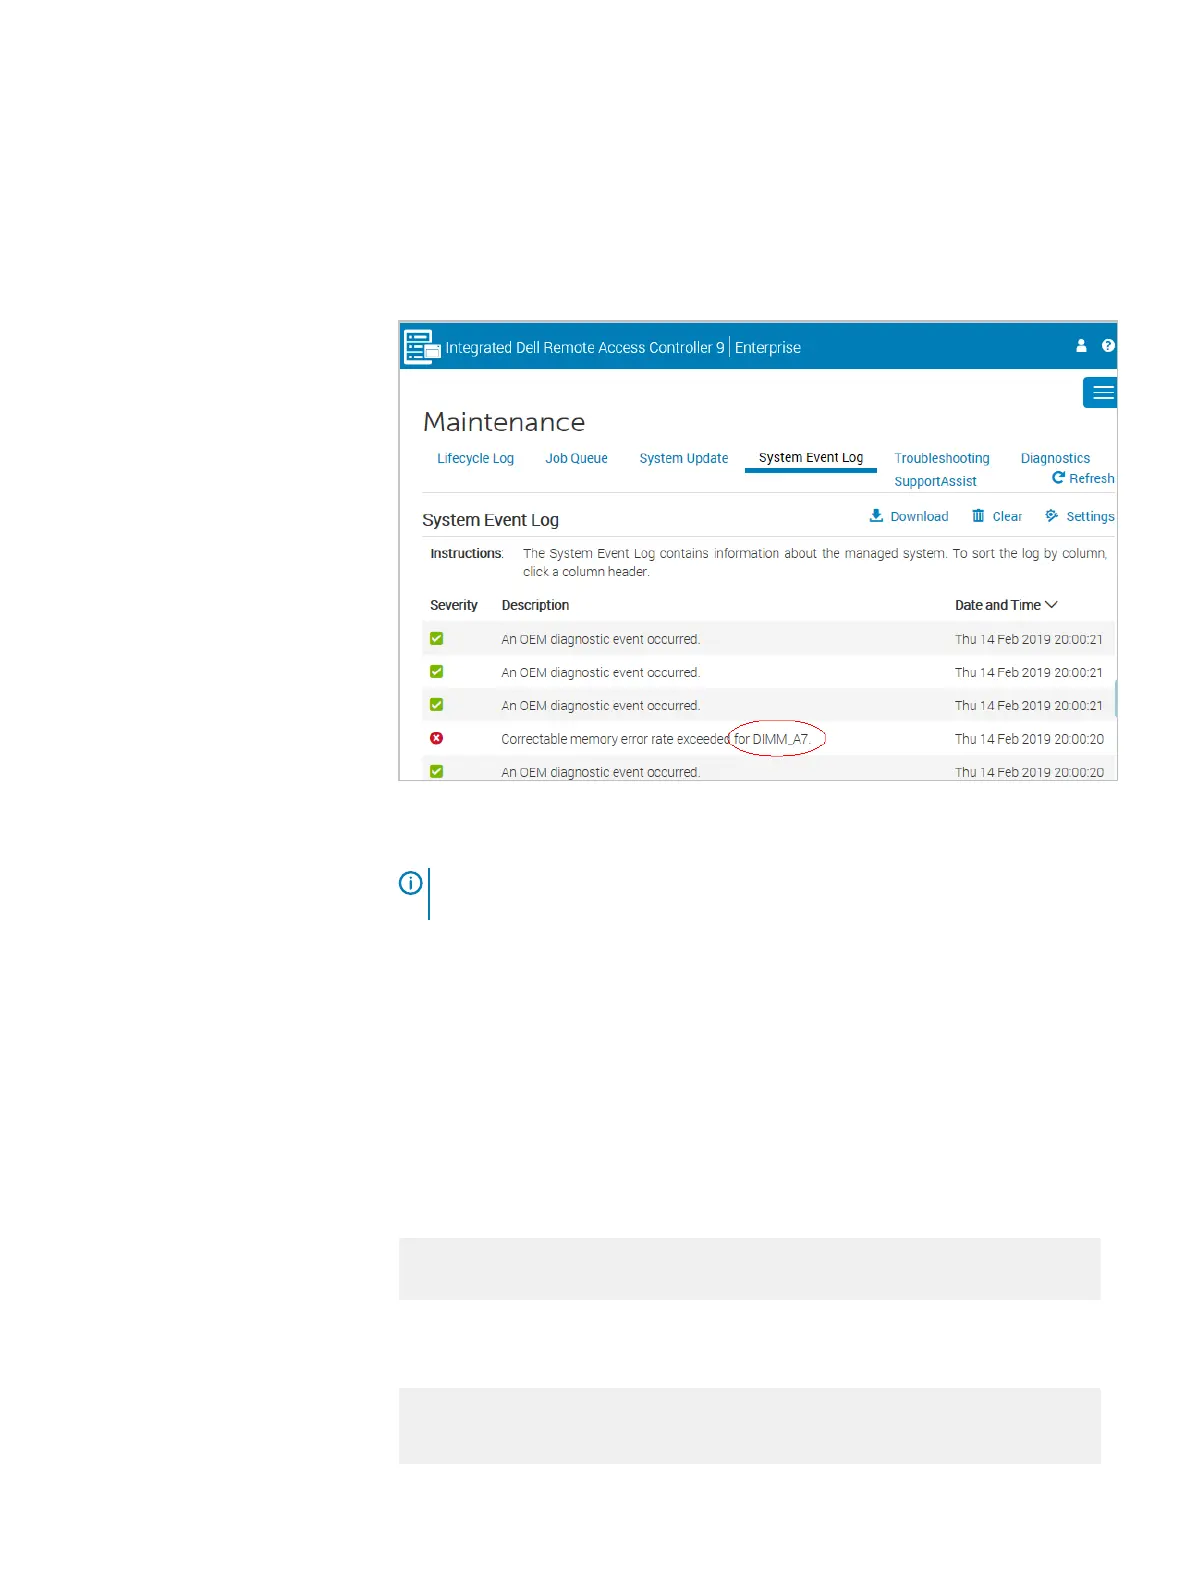The image size is (1191, 1584).
Task: Click 'Integrated Dell Remote Access Controller 9' title
Action: coord(585,347)
